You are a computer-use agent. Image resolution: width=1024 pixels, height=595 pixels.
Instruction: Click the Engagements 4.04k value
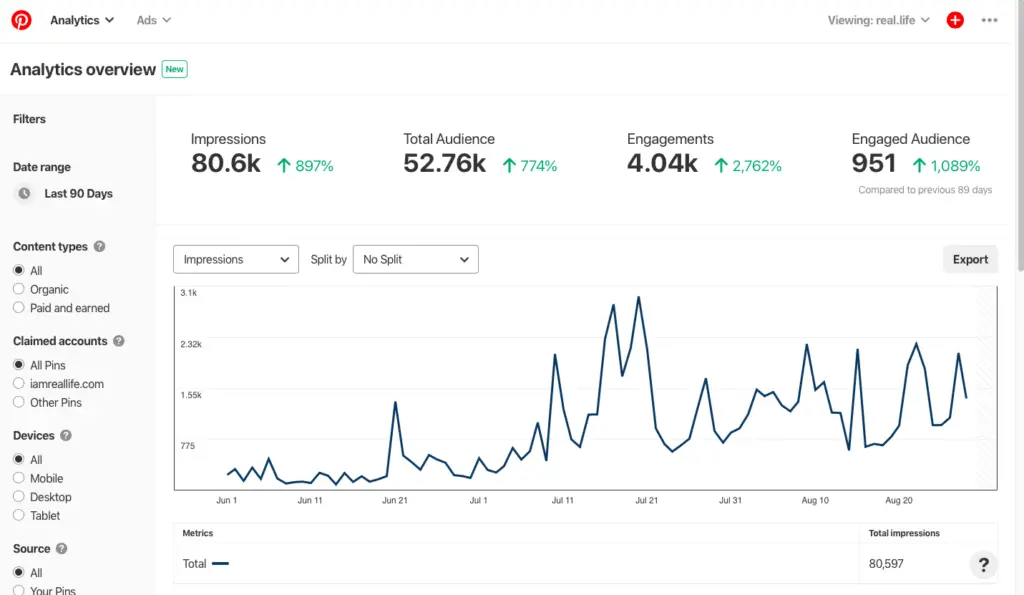click(662, 163)
